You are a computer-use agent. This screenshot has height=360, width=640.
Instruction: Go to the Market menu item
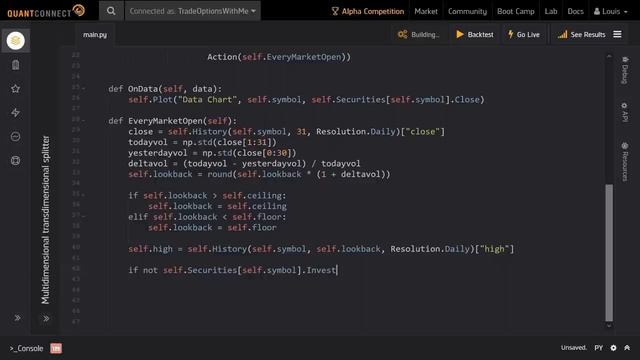point(426,11)
